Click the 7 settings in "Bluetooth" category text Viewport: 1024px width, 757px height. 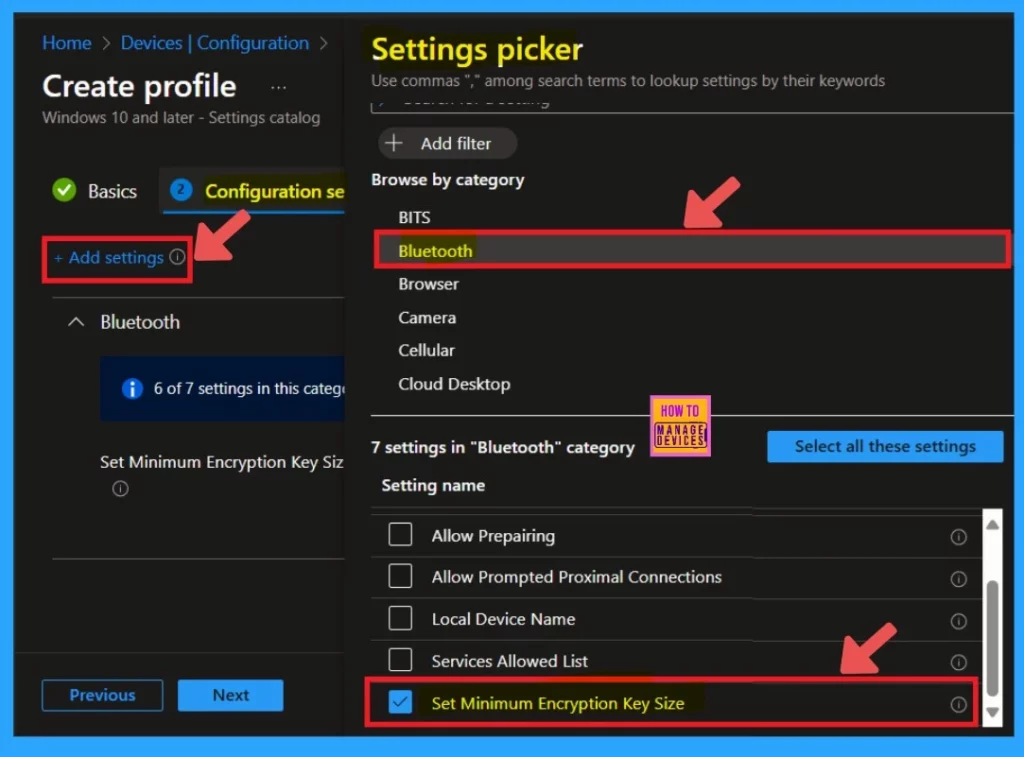502,447
